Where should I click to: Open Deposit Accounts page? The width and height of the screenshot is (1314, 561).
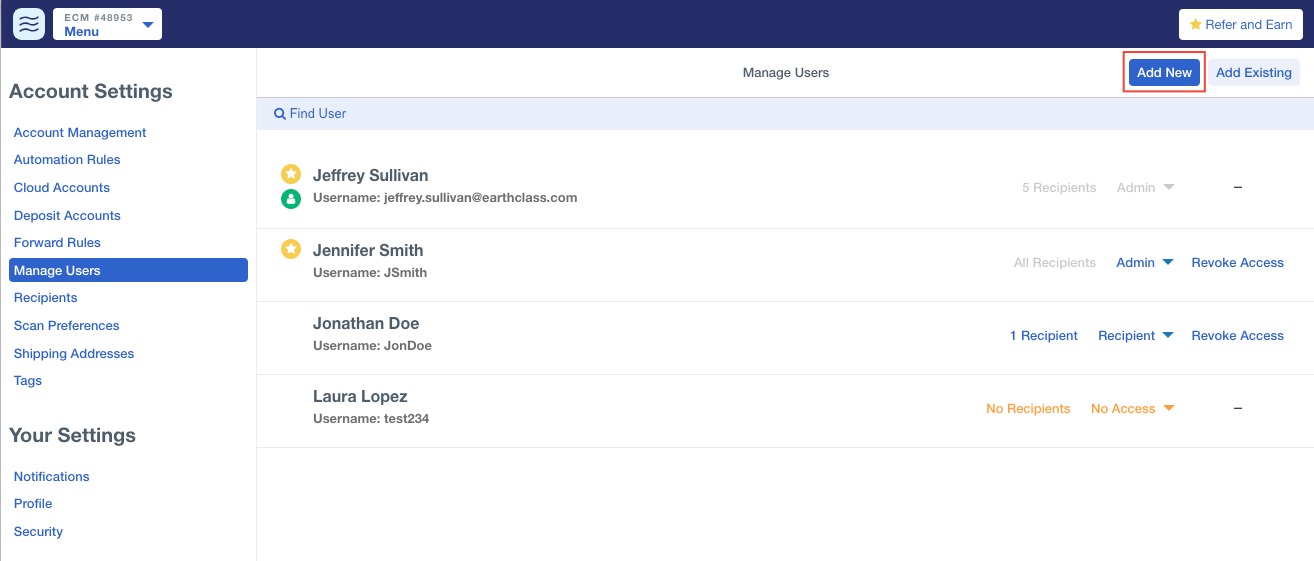pyautogui.click(x=67, y=215)
